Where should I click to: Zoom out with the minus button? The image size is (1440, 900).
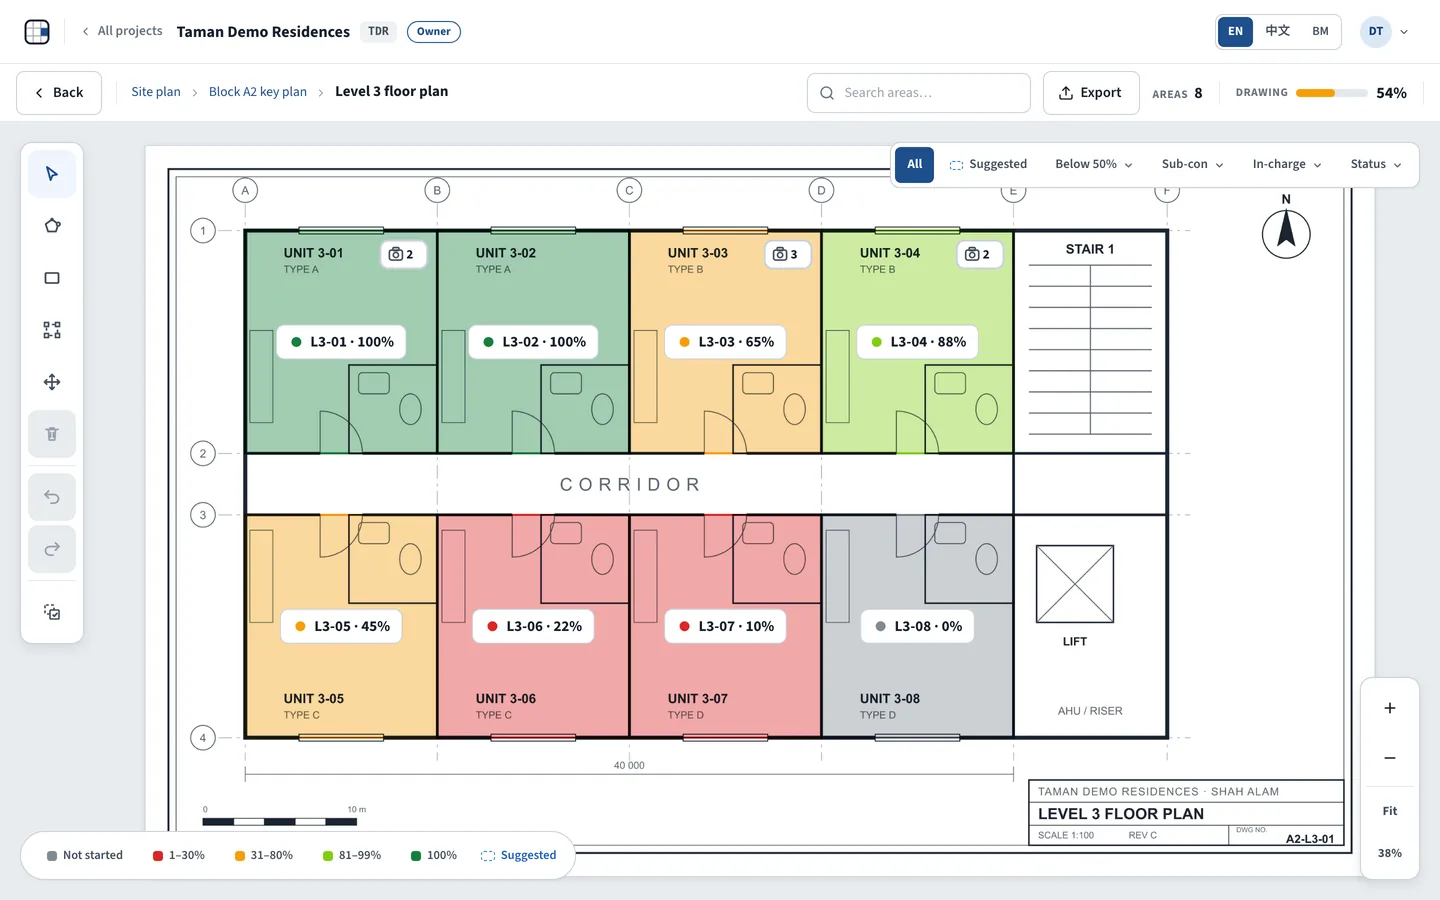(x=1390, y=758)
